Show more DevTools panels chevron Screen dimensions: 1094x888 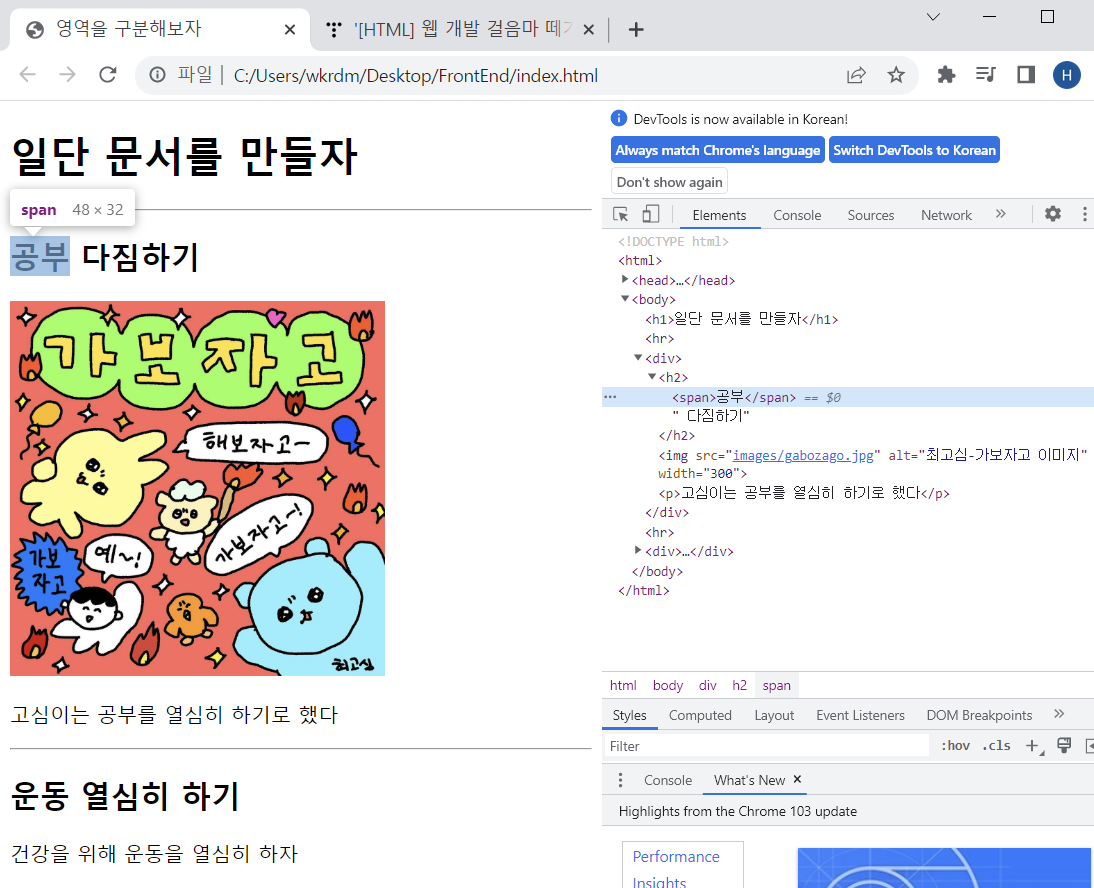click(1001, 214)
